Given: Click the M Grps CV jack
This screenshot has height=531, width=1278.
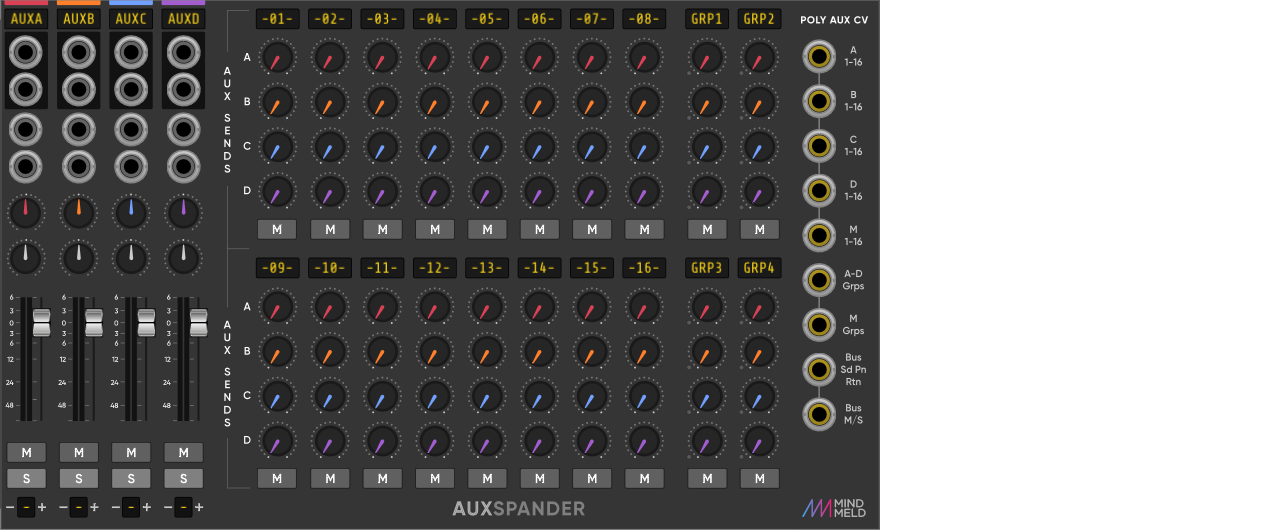Looking at the screenshot, I should click(820, 324).
